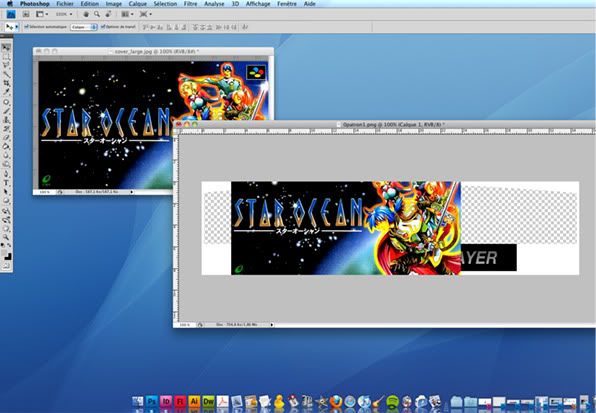Open Illustrator from the Dock
This screenshot has width=596, height=413.
[x=194, y=402]
